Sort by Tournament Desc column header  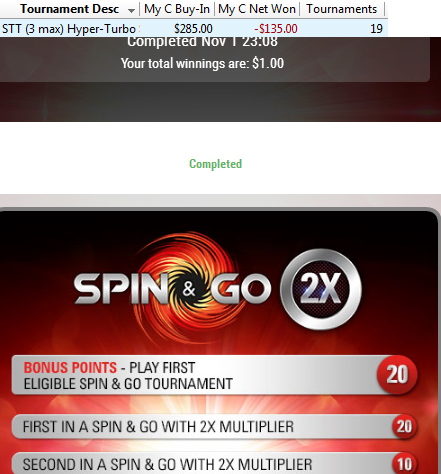69,9
